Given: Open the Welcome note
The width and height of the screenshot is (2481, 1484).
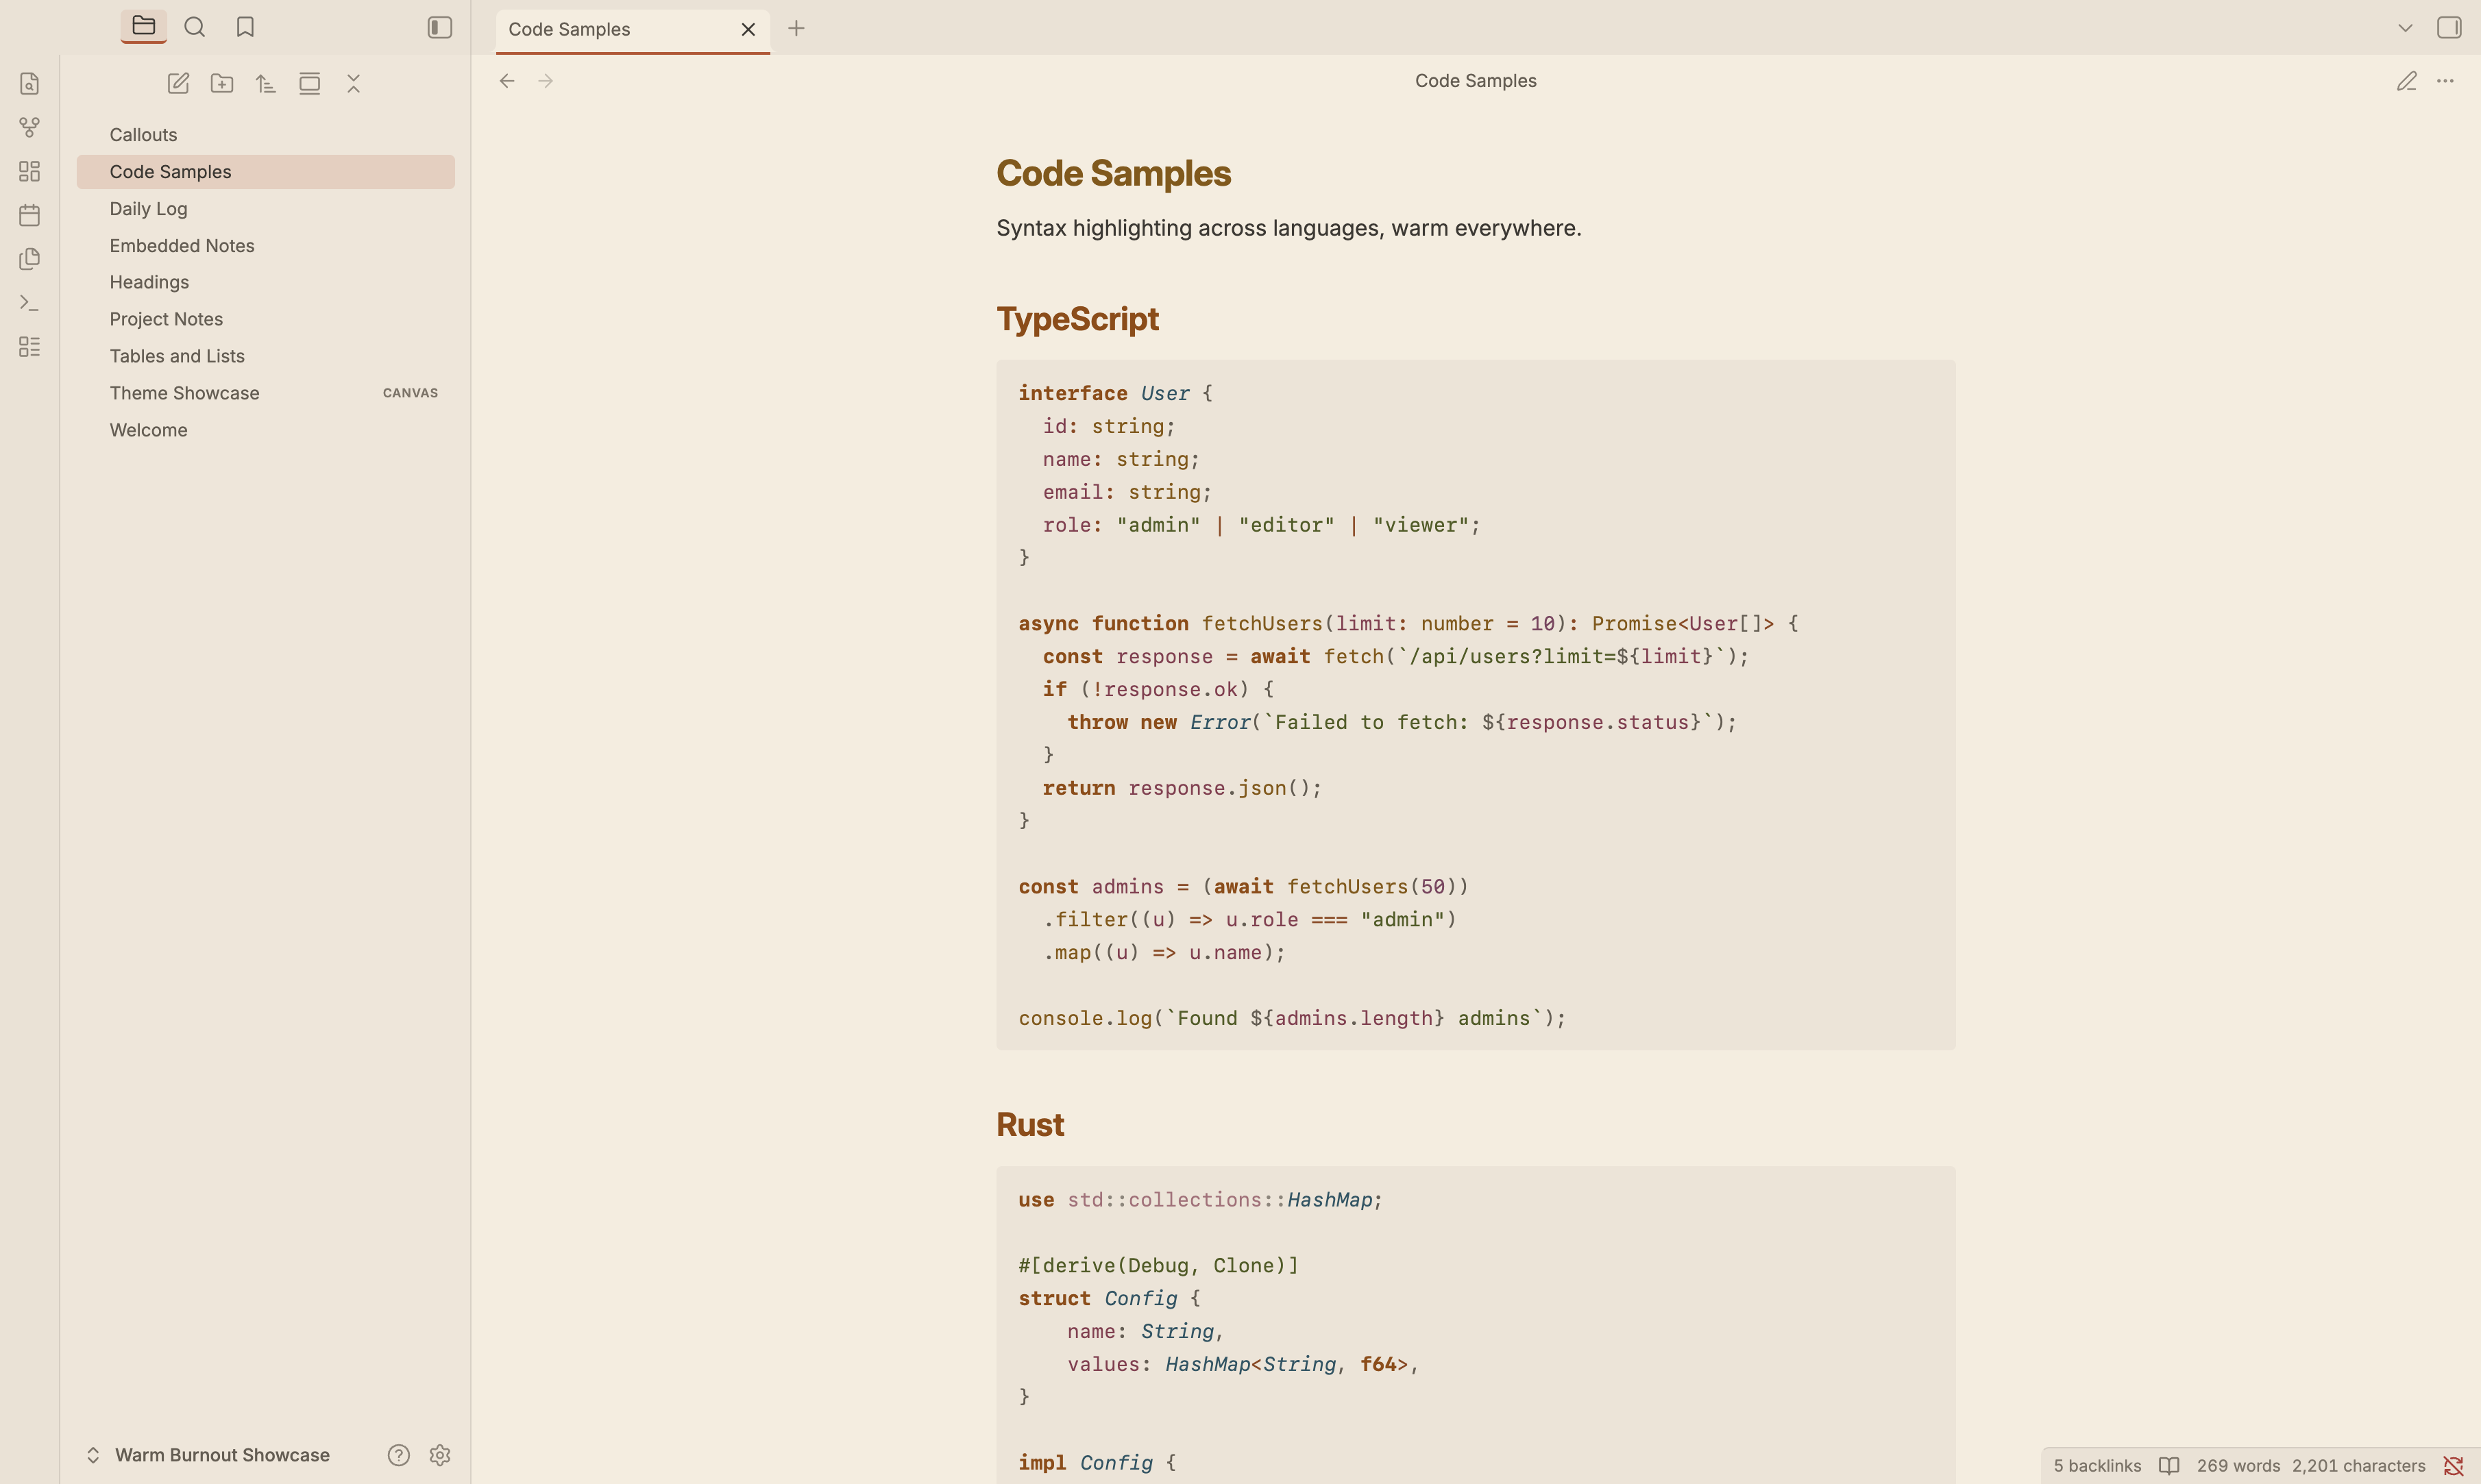Looking at the screenshot, I should [265, 431].
